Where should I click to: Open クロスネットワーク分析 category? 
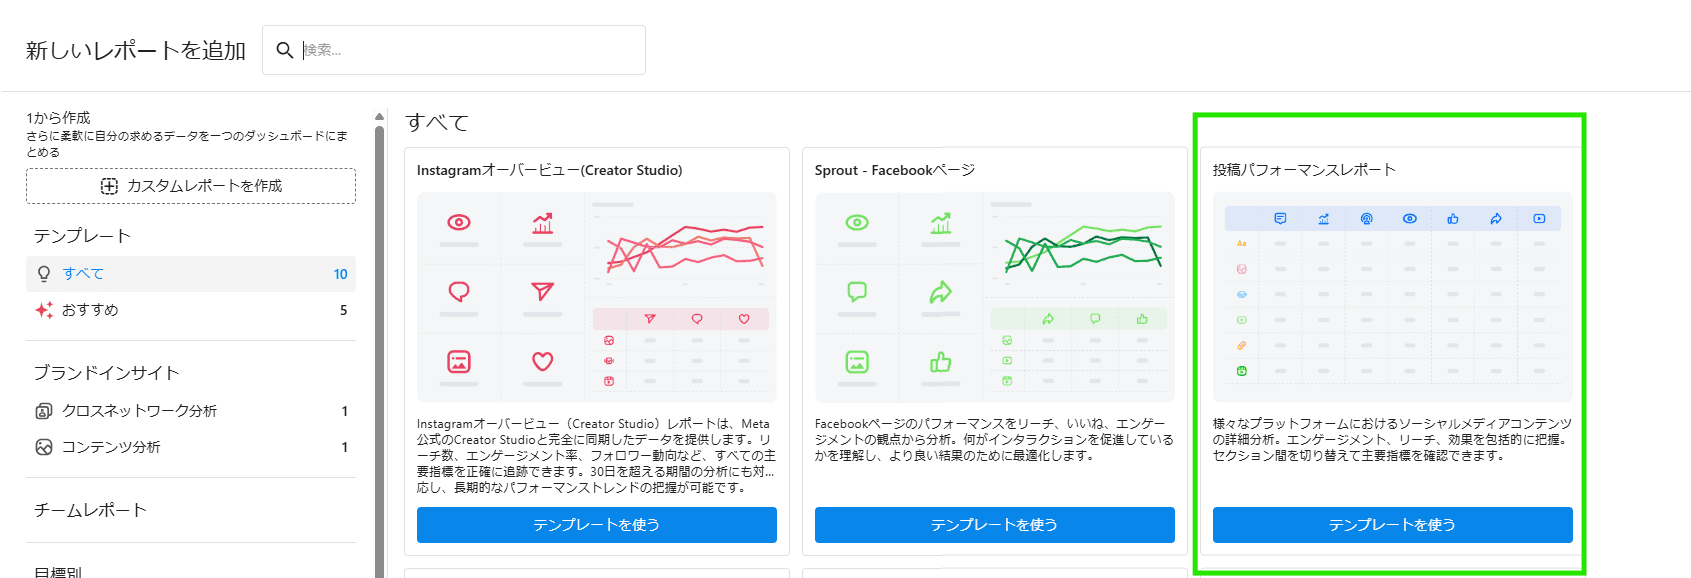(139, 411)
